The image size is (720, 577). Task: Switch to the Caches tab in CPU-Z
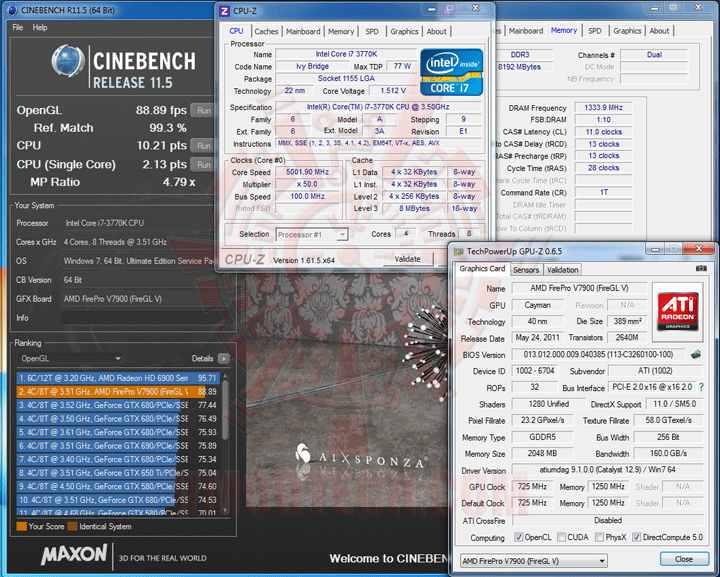point(266,32)
